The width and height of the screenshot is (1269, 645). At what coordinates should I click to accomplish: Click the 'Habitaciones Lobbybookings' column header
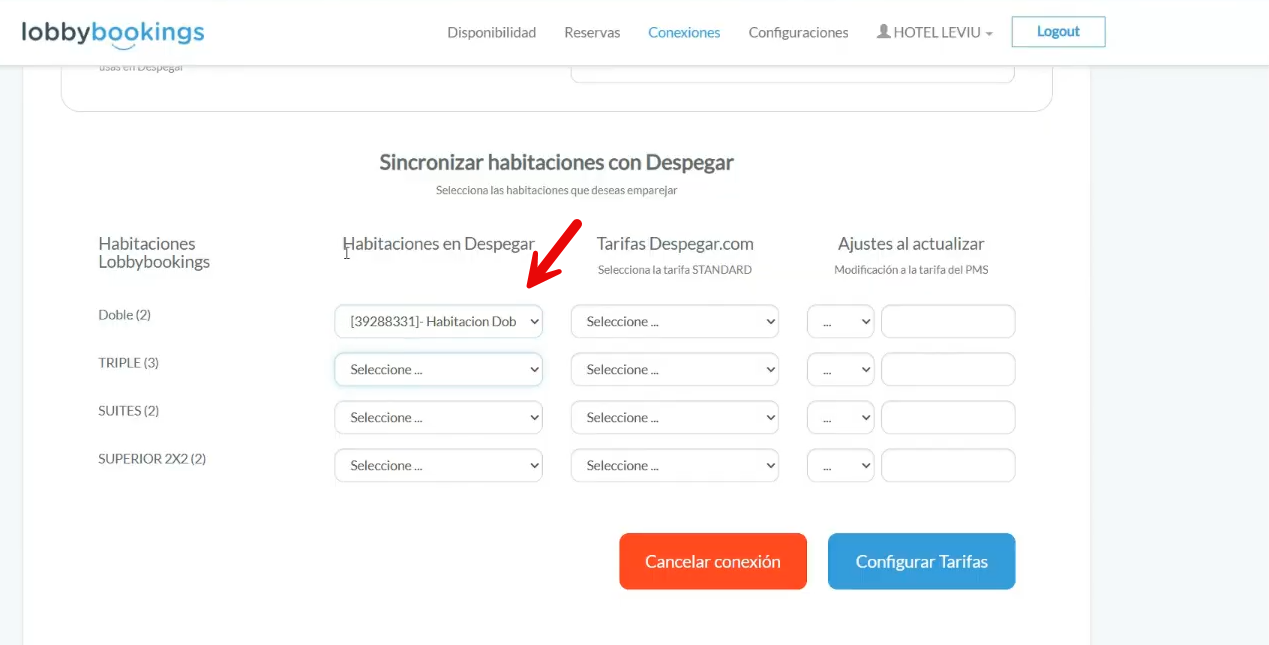pyautogui.click(x=154, y=253)
